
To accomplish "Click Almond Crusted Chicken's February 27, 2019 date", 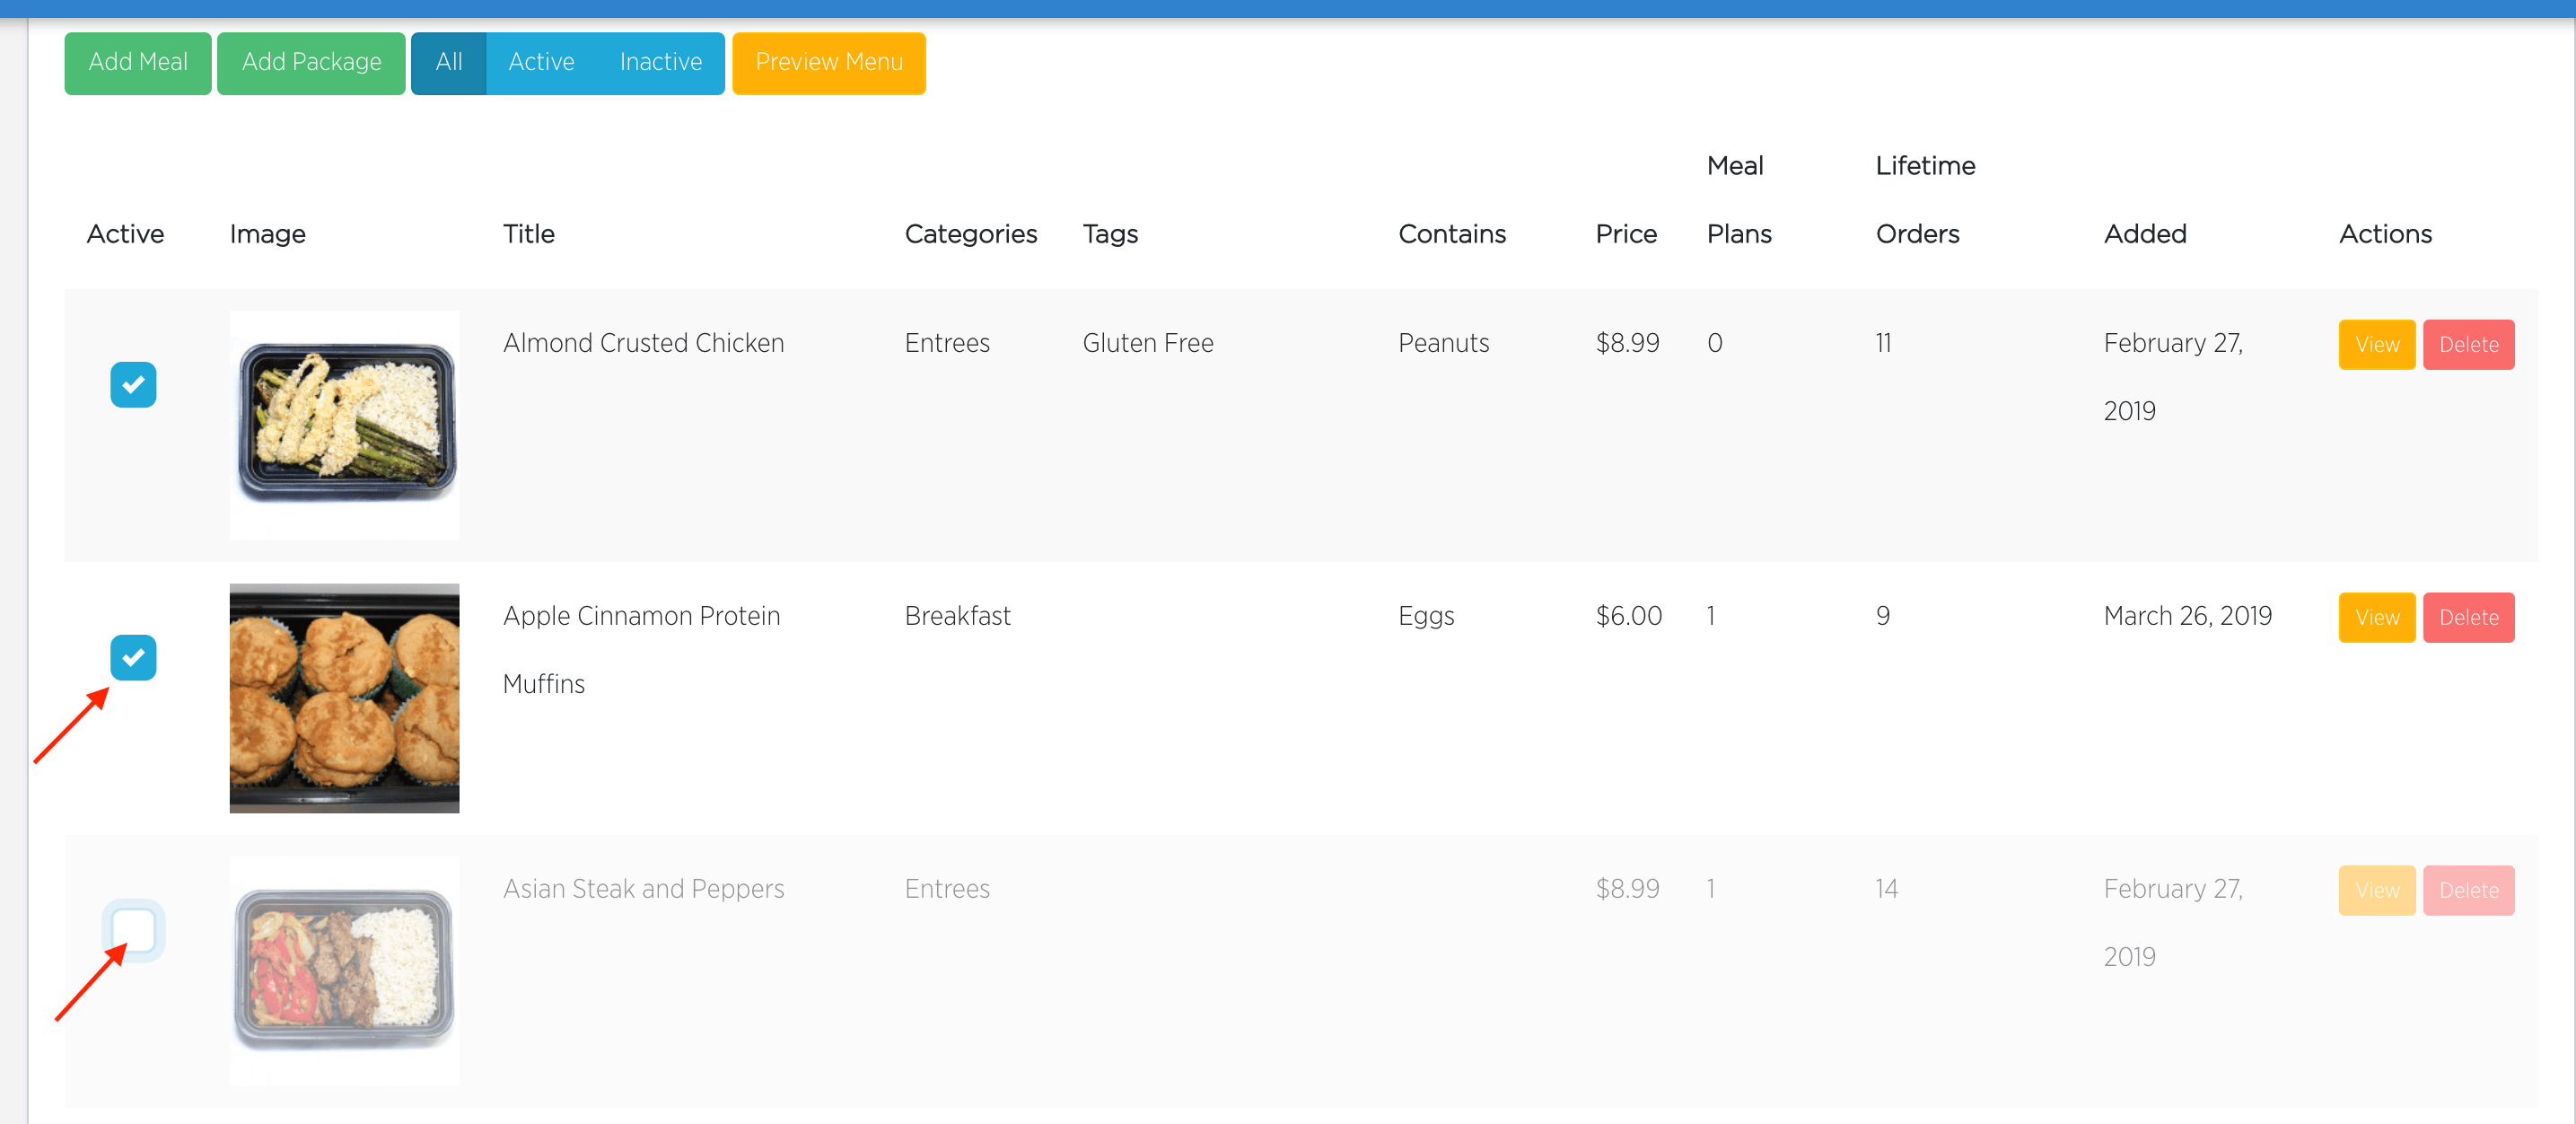I will click(2173, 377).
